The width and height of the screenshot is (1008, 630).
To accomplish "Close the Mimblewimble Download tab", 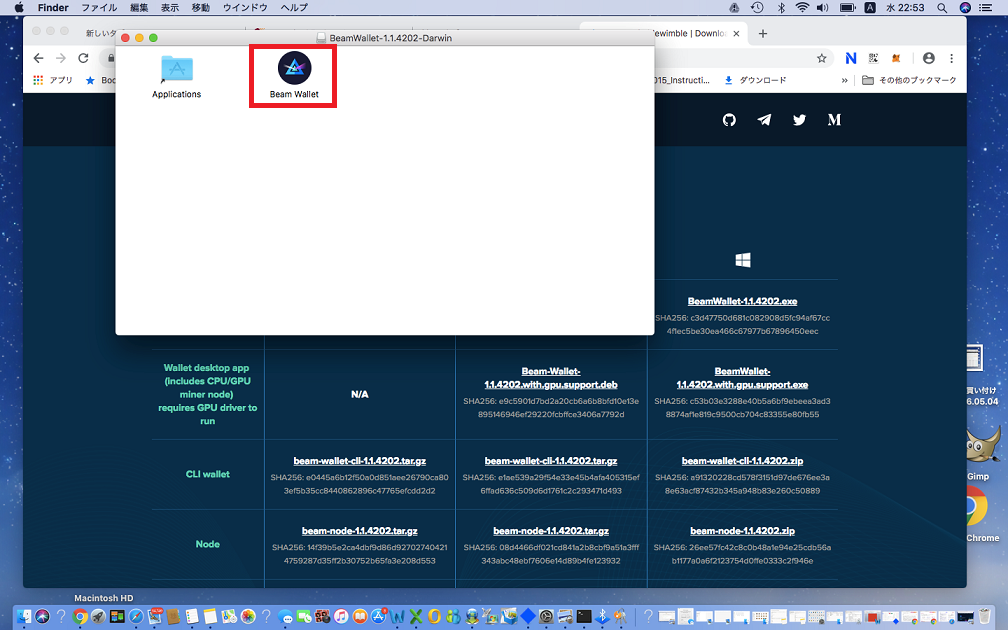I will (x=736, y=33).
